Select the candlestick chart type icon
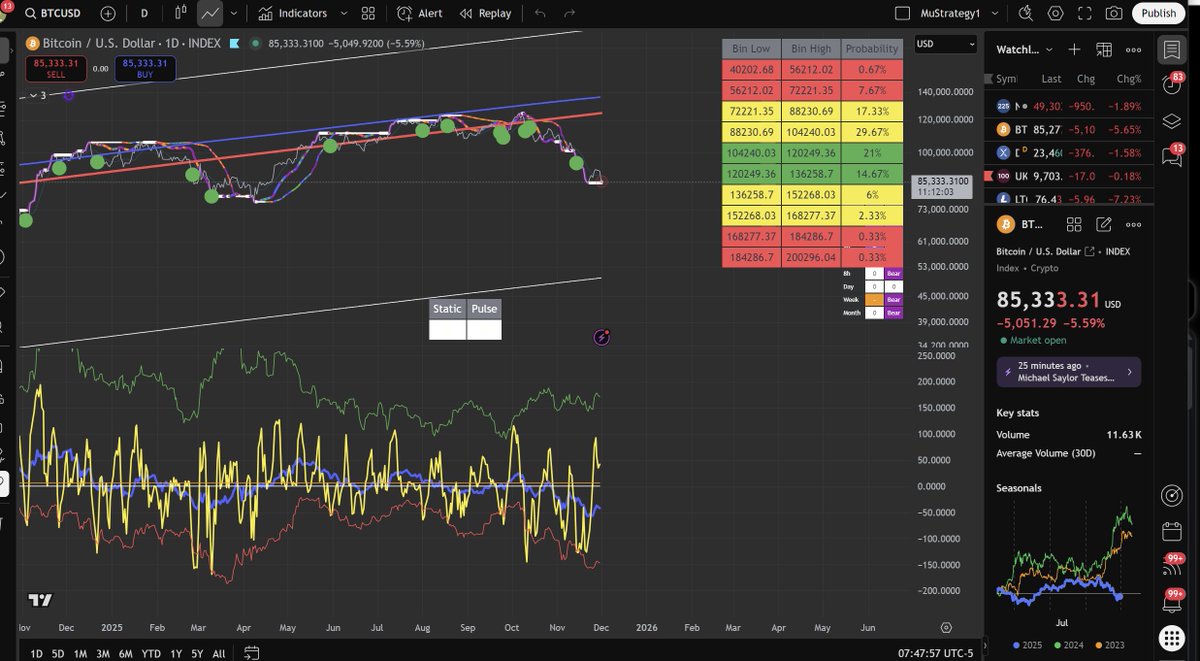 [x=181, y=13]
